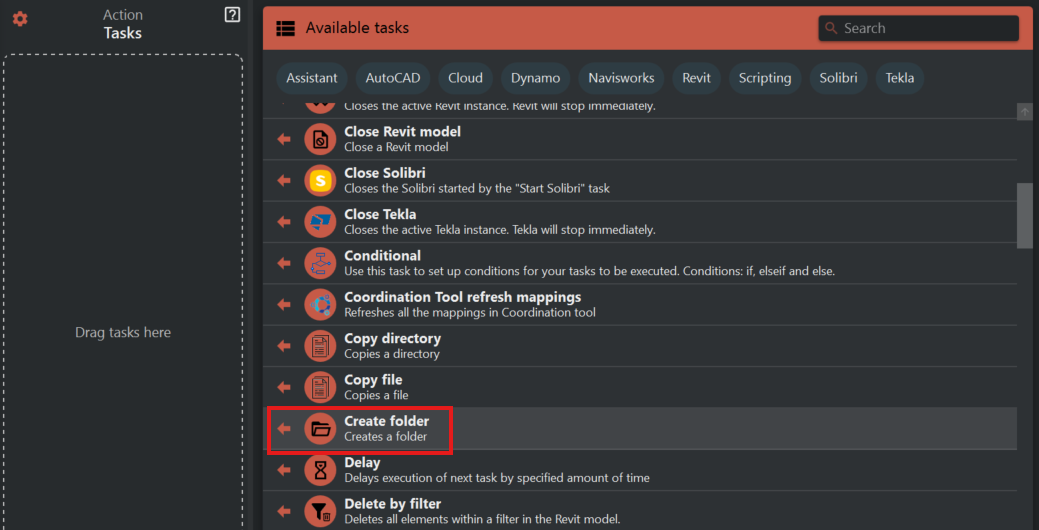The height and width of the screenshot is (530, 1039).
Task: Click the Close Revit model task icon
Action: click(x=321, y=139)
